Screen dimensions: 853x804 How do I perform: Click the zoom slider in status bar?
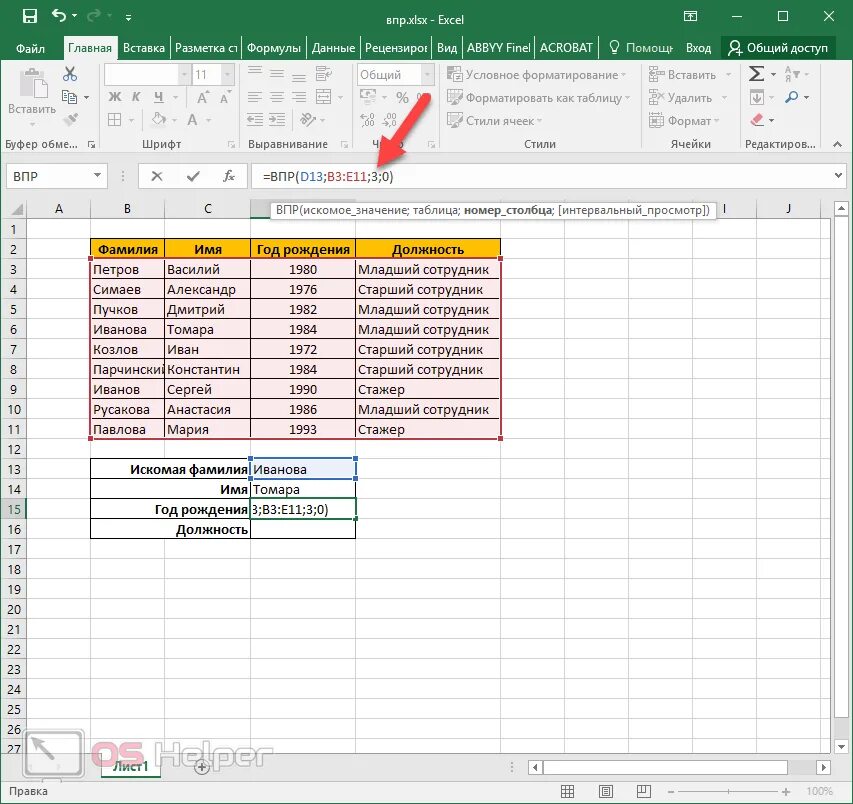pos(729,791)
